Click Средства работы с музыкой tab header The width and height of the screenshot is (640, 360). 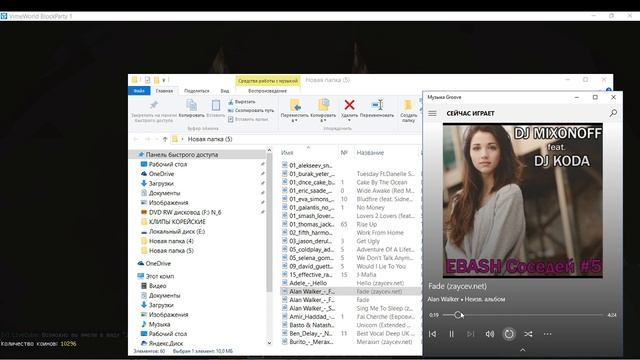(x=268, y=81)
